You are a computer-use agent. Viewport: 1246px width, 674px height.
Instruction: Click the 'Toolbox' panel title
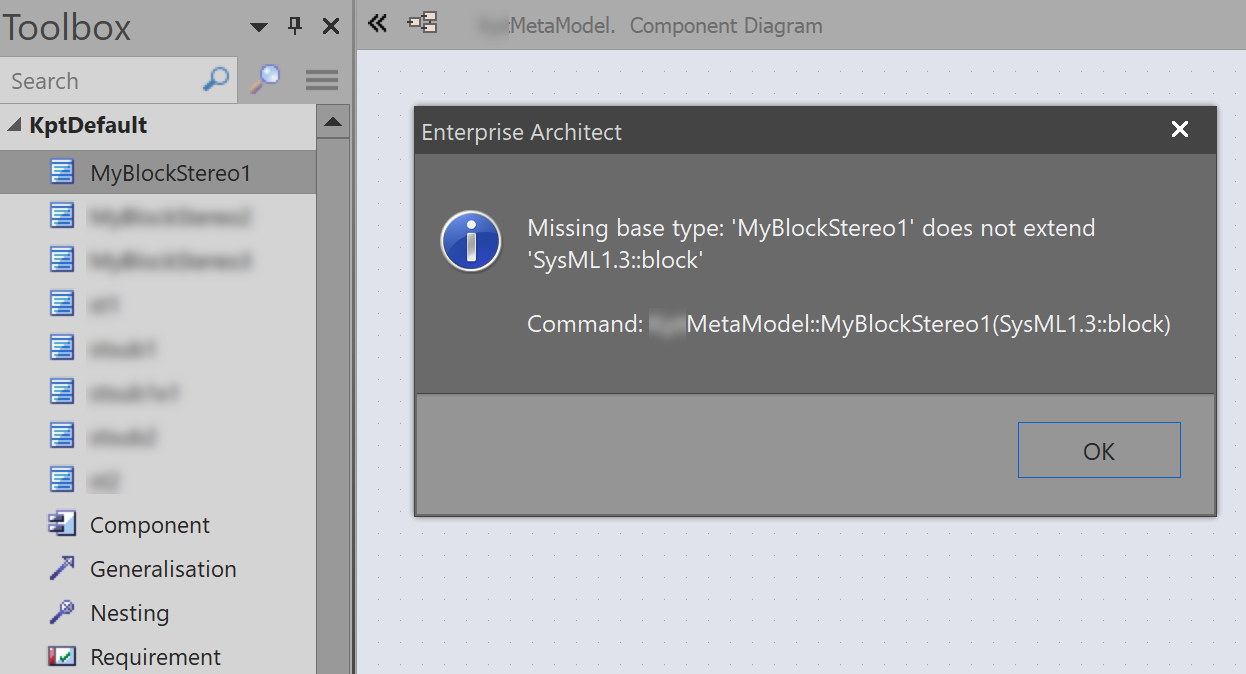point(66,27)
